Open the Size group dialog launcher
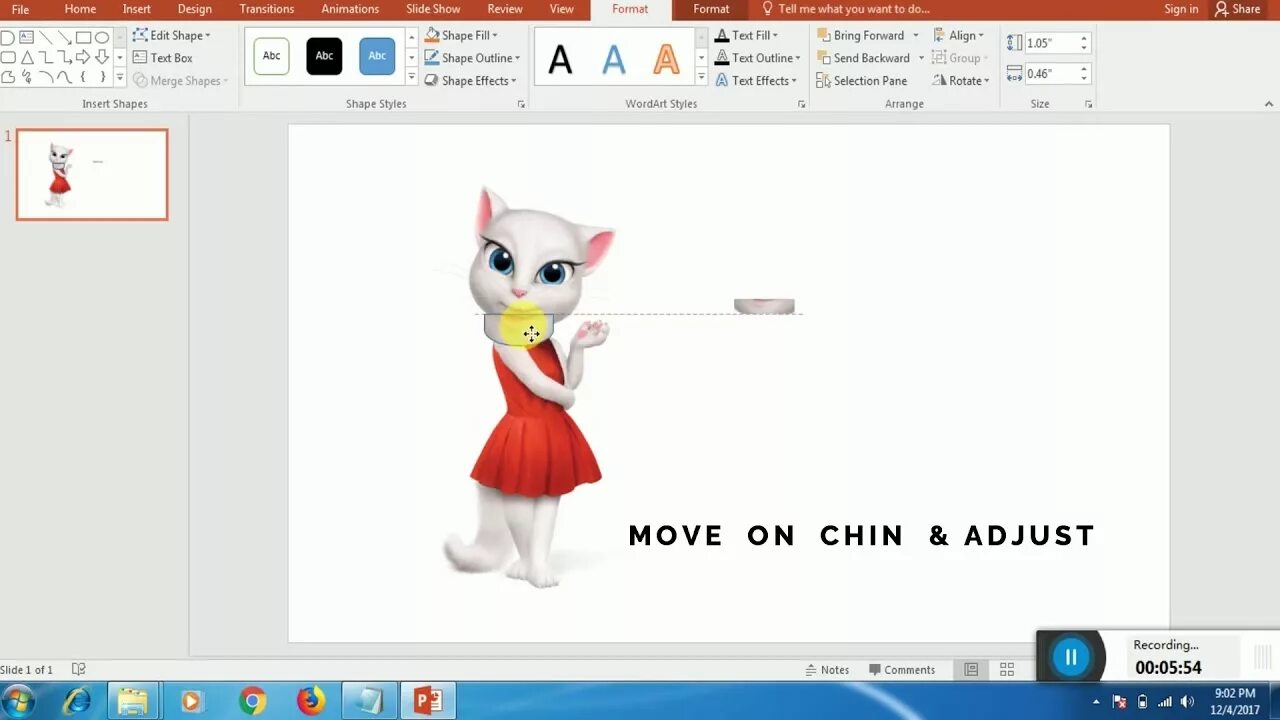Screen dimensions: 1280x720 pyautogui.click(x=1089, y=104)
